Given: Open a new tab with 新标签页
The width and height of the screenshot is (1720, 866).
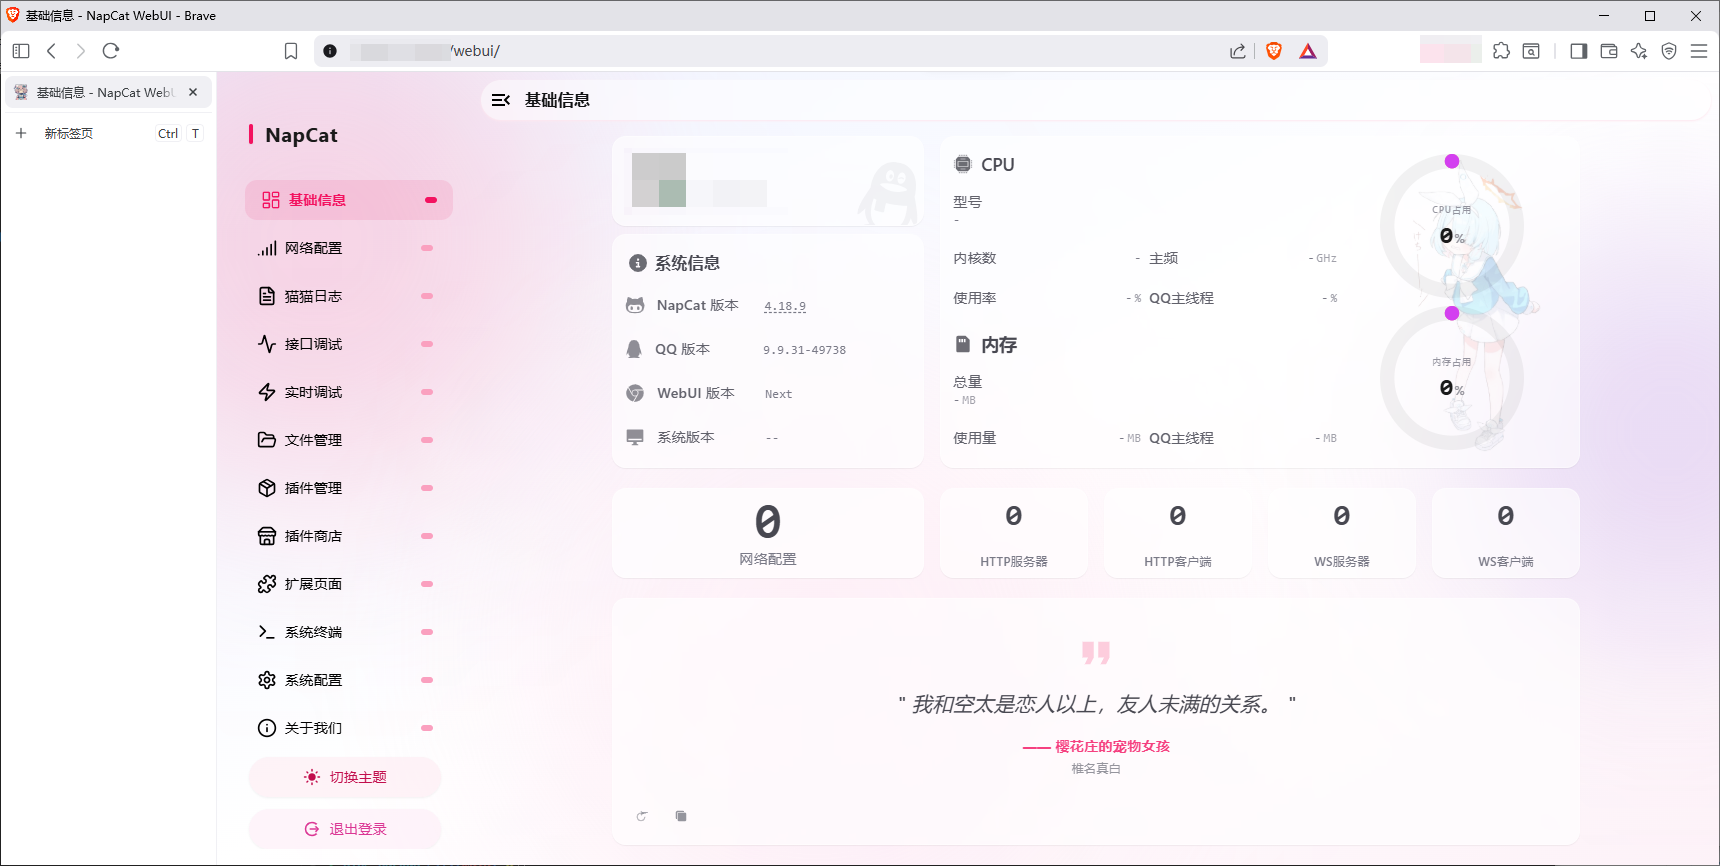Looking at the screenshot, I should pos(108,133).
